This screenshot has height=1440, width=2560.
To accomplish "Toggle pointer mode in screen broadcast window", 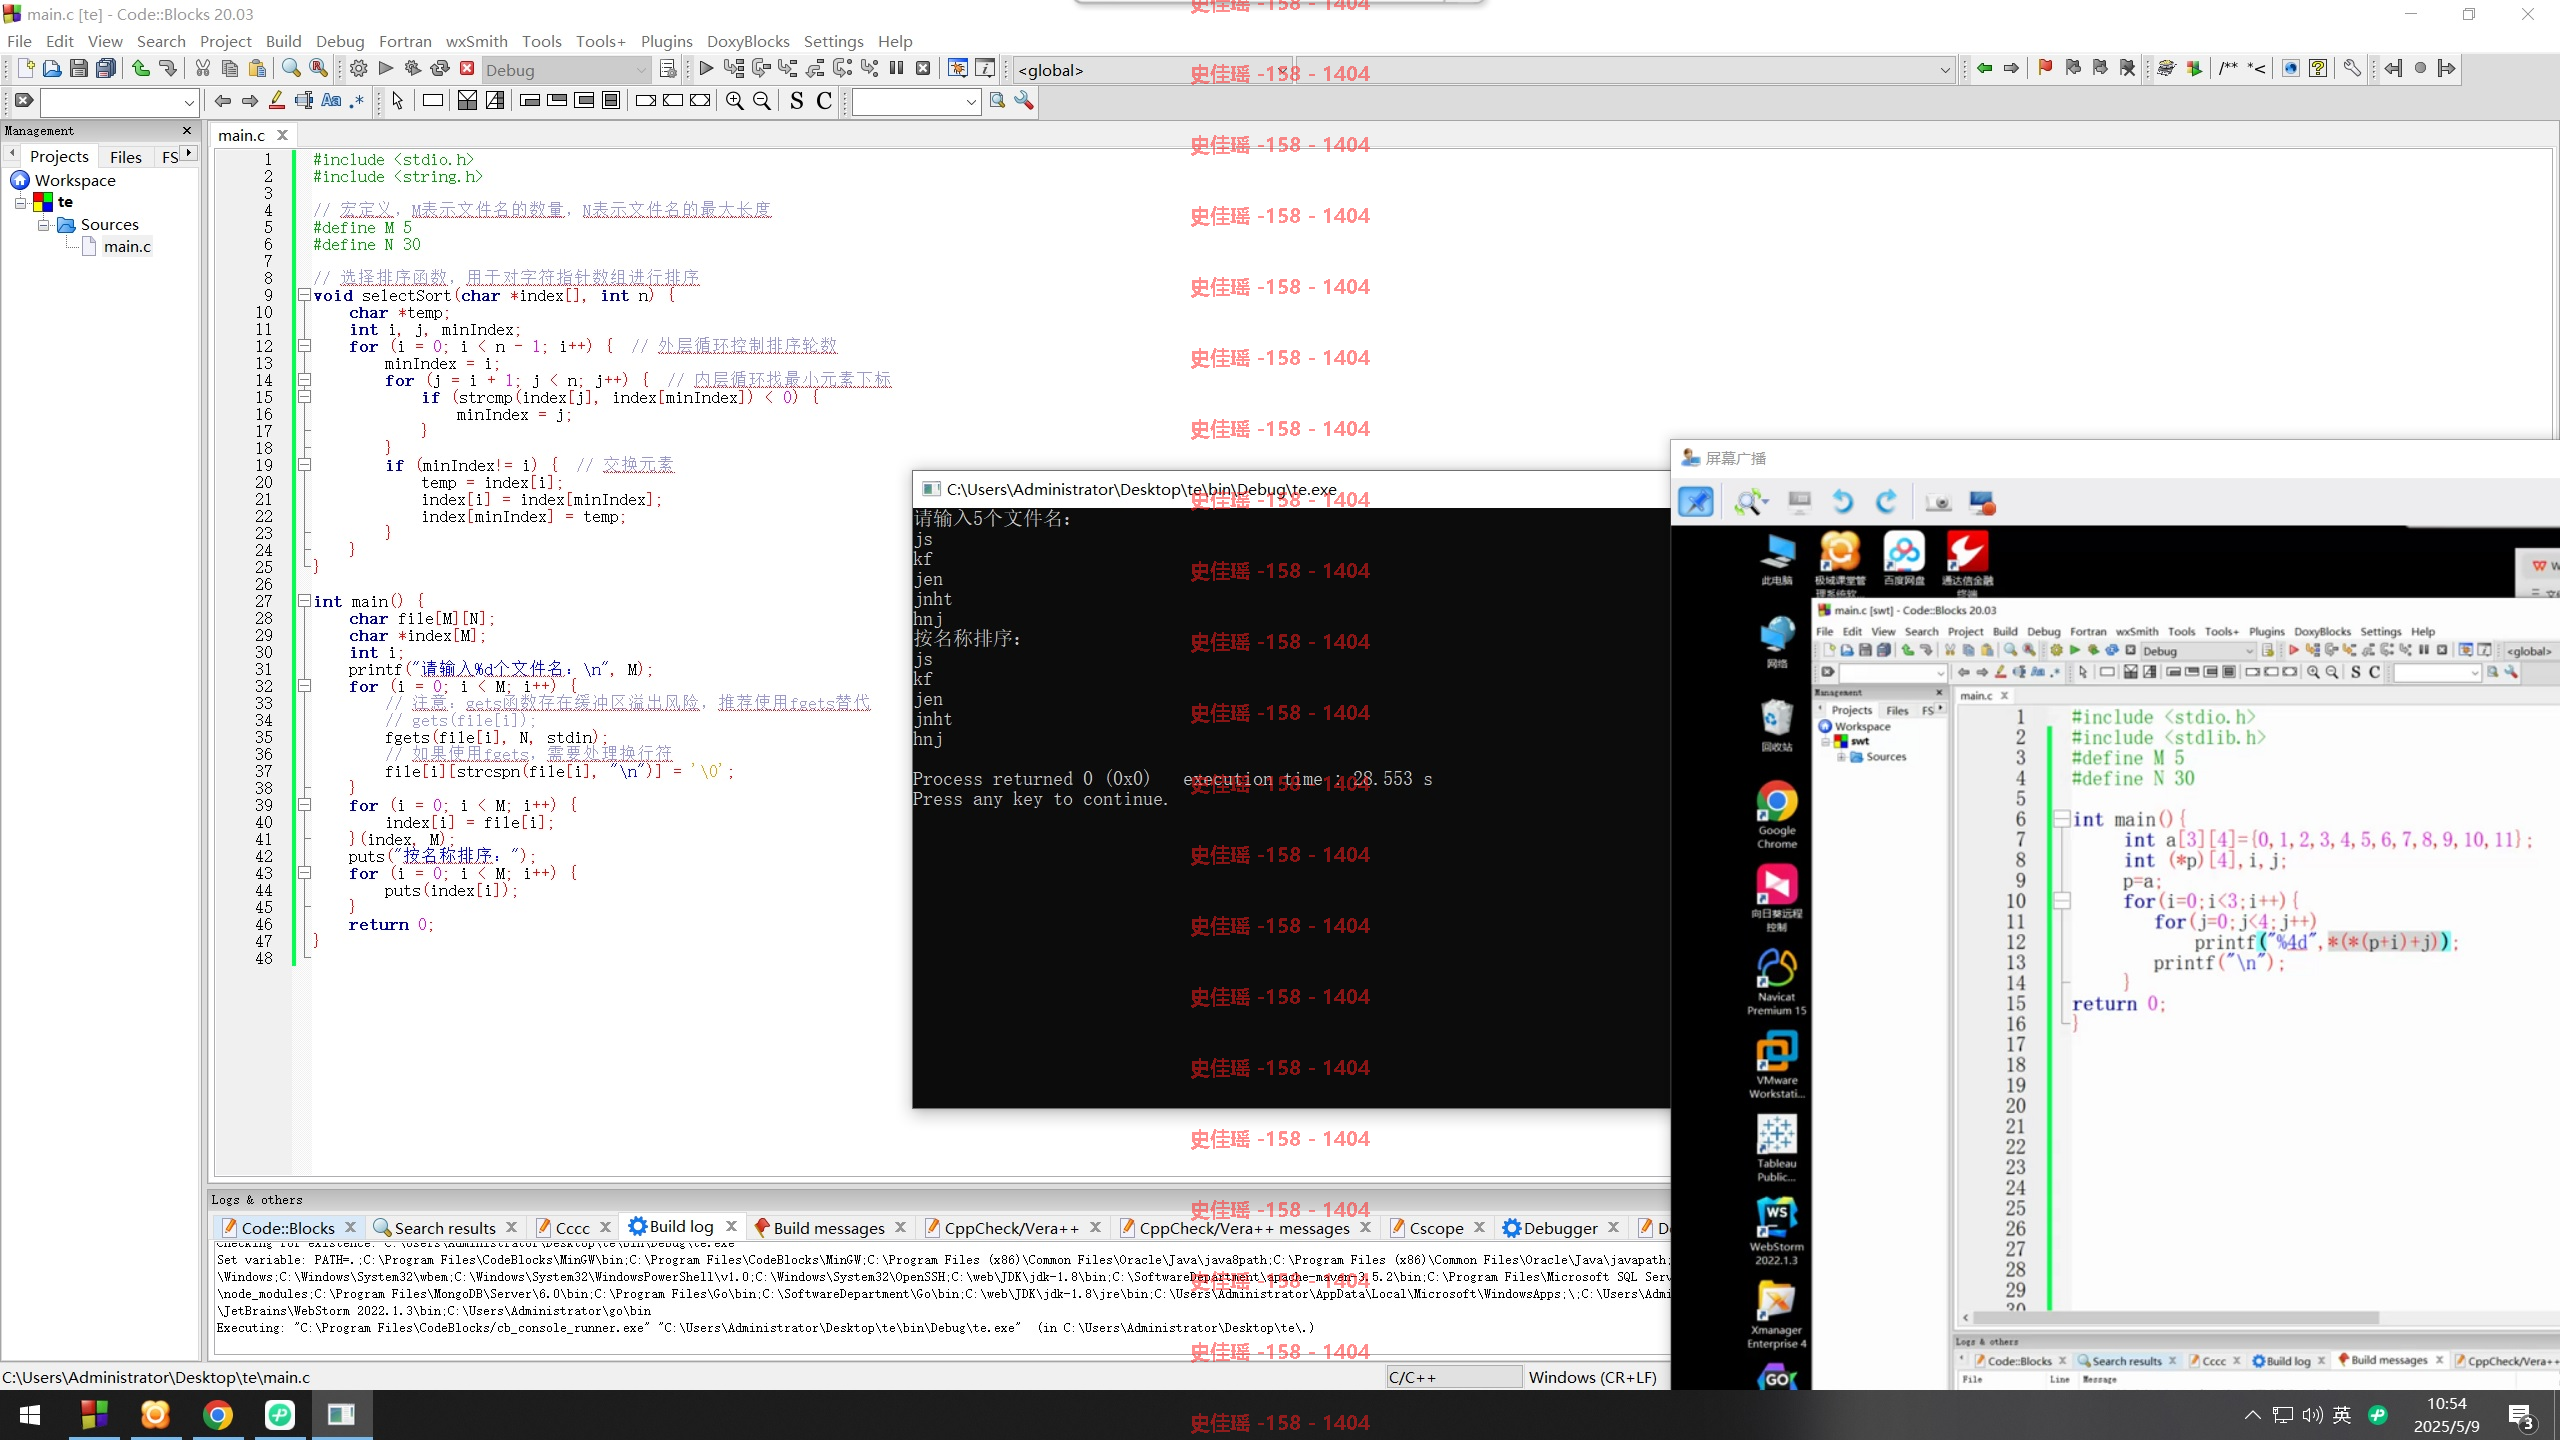I will 1696,502.
